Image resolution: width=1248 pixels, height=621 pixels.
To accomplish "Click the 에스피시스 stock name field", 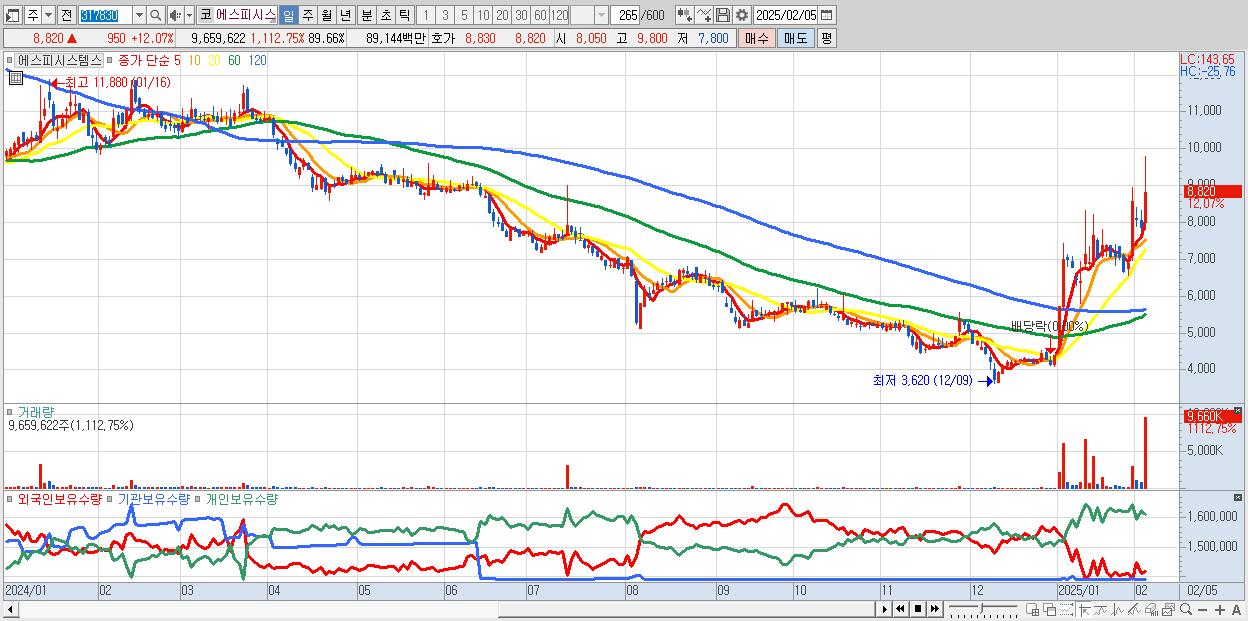I will [x=245, y=15].
